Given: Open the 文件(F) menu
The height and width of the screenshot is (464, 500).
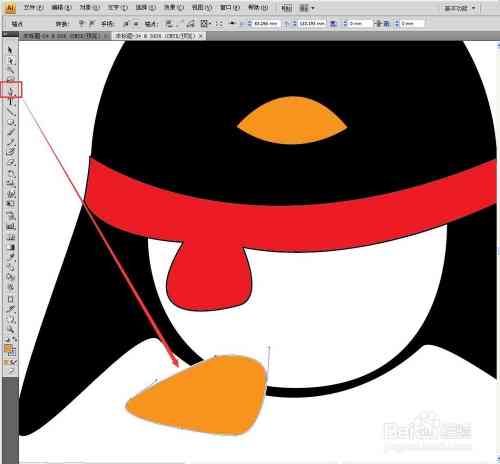Looking at the screenshot, I should (33, 8).
